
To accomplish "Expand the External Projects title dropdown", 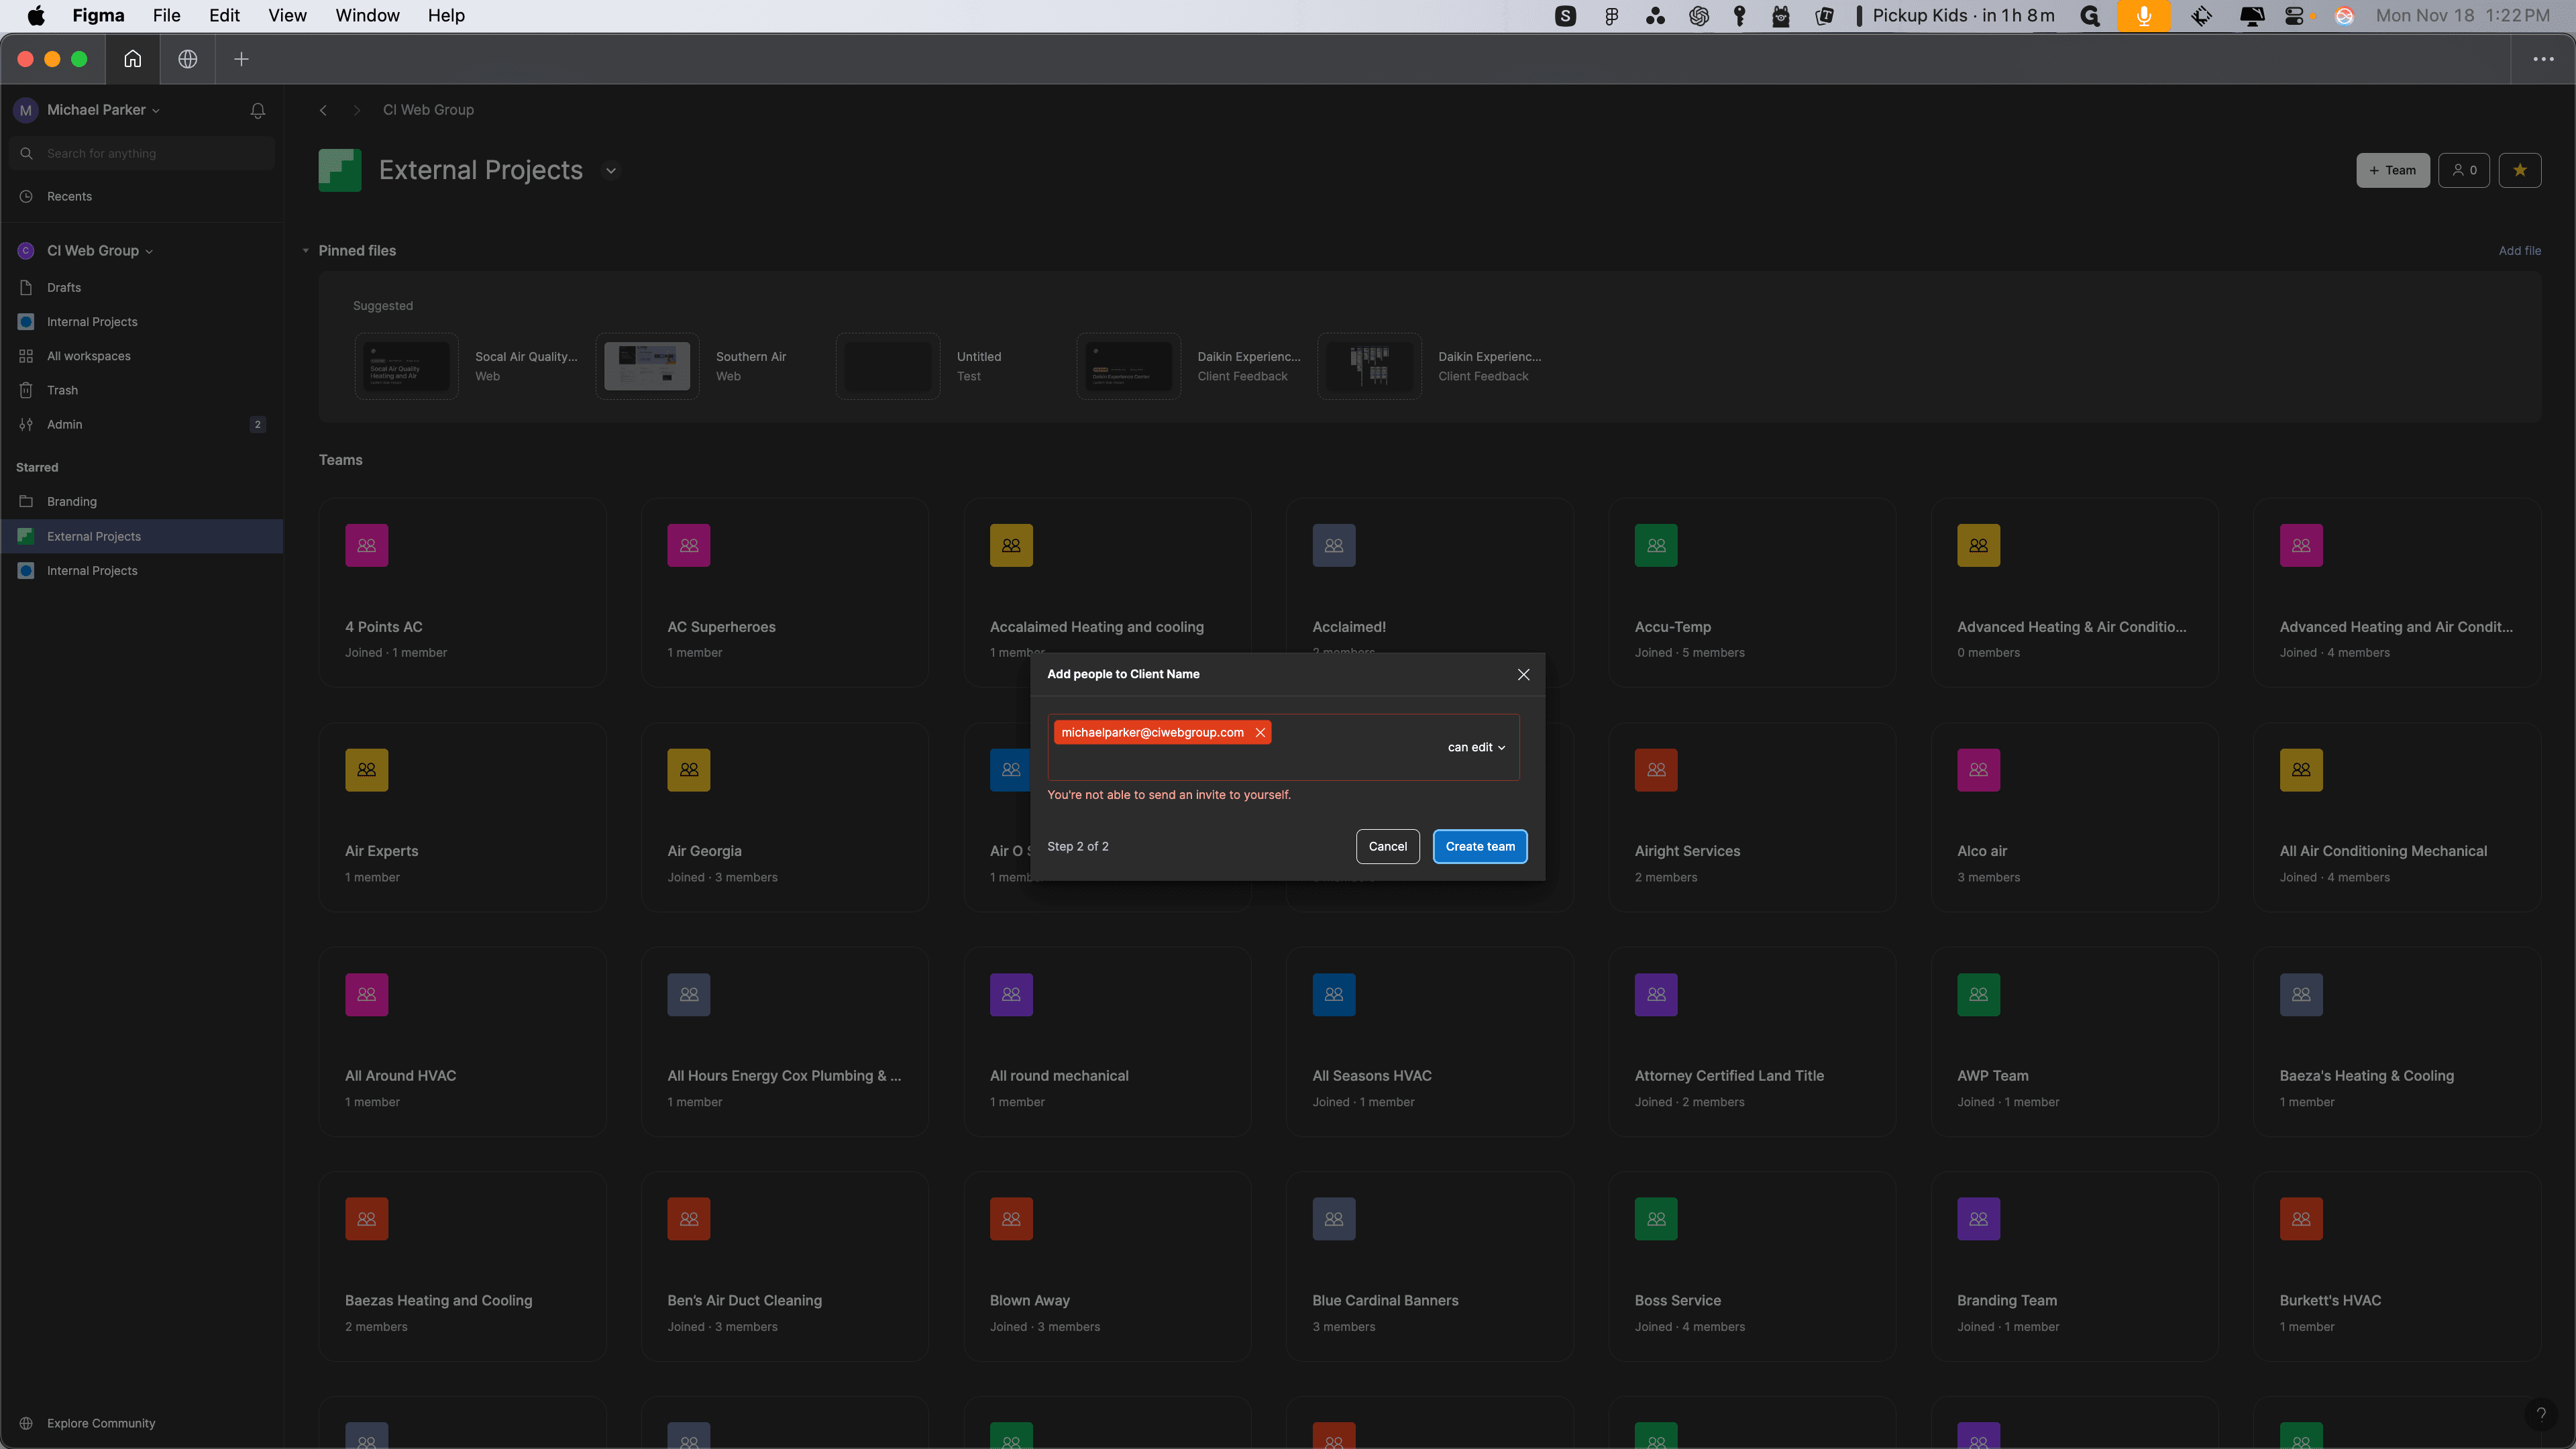I will 611,171.
